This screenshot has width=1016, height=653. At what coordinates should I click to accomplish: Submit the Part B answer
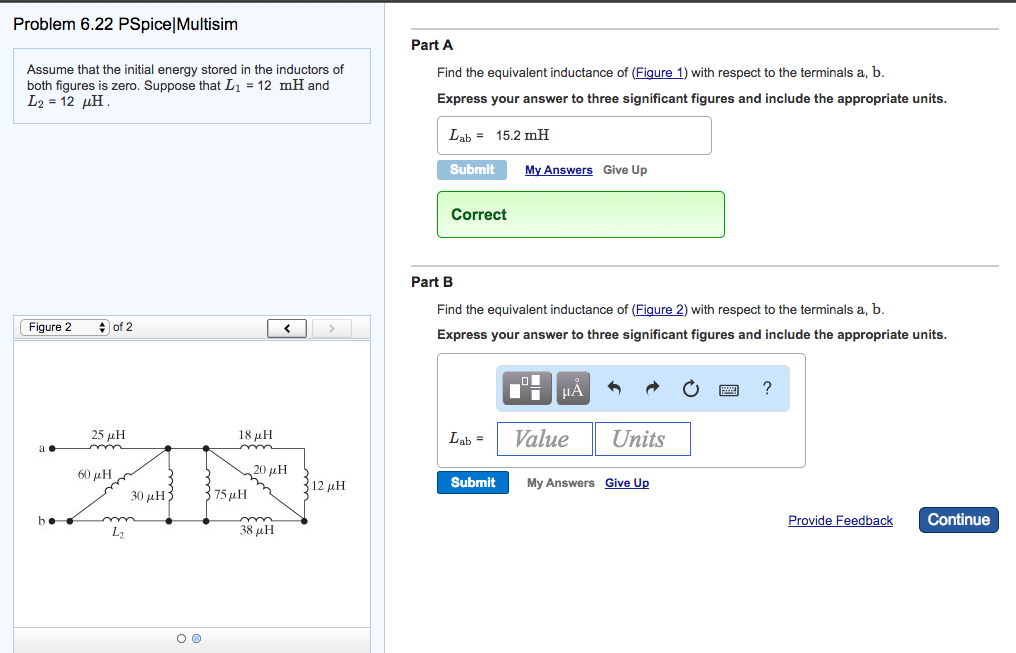(472, 482)
